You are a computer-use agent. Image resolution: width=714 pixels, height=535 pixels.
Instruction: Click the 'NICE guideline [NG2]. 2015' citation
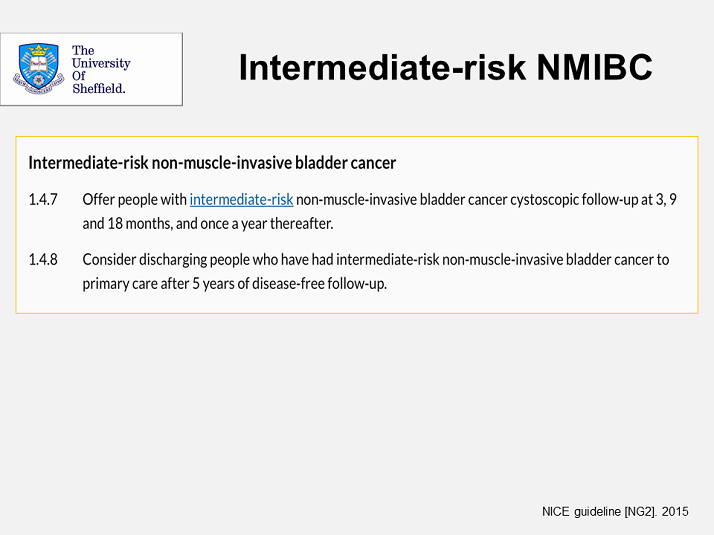tap(615, 512)
